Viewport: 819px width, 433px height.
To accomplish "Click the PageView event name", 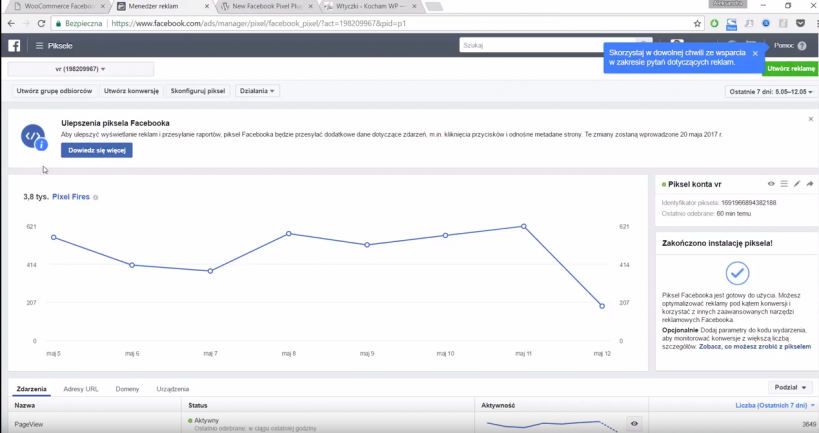I will pyautogui.click(x=29, y=424).
